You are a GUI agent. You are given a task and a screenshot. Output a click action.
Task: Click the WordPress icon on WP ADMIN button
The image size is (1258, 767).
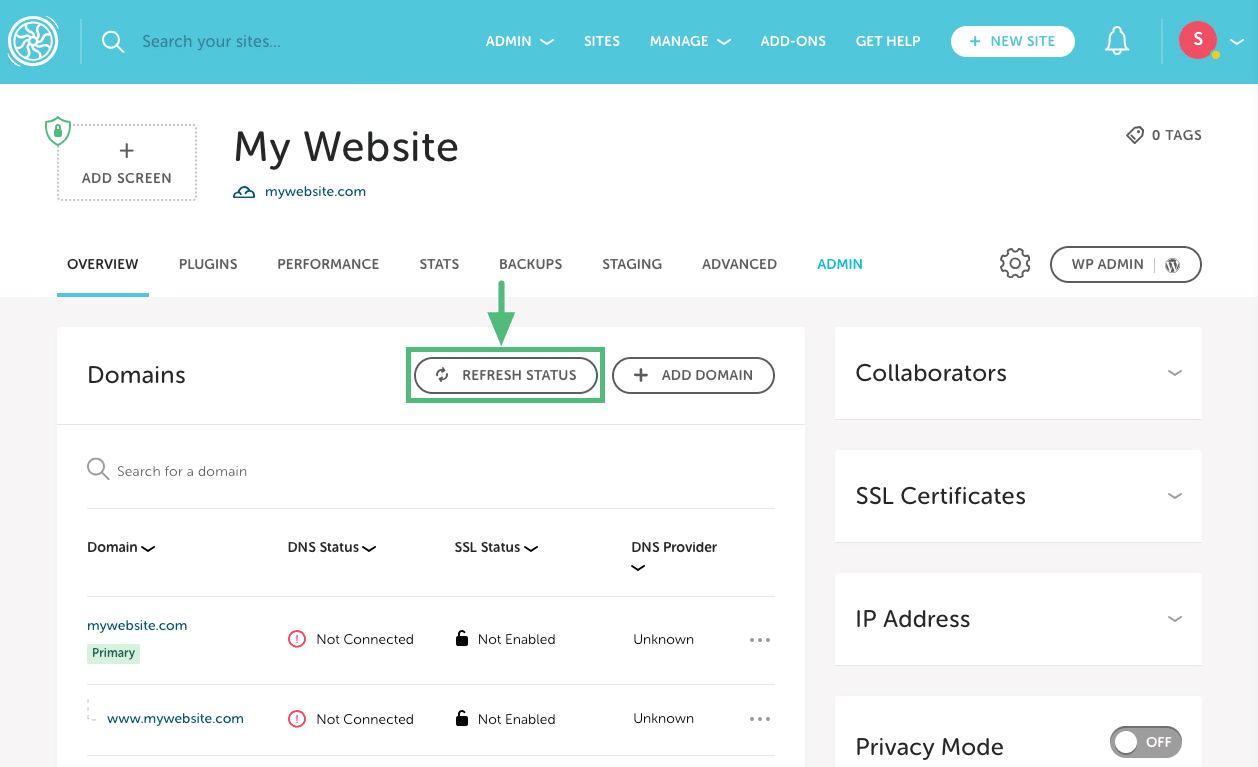pyautogui.click(x=1172, y=264)
